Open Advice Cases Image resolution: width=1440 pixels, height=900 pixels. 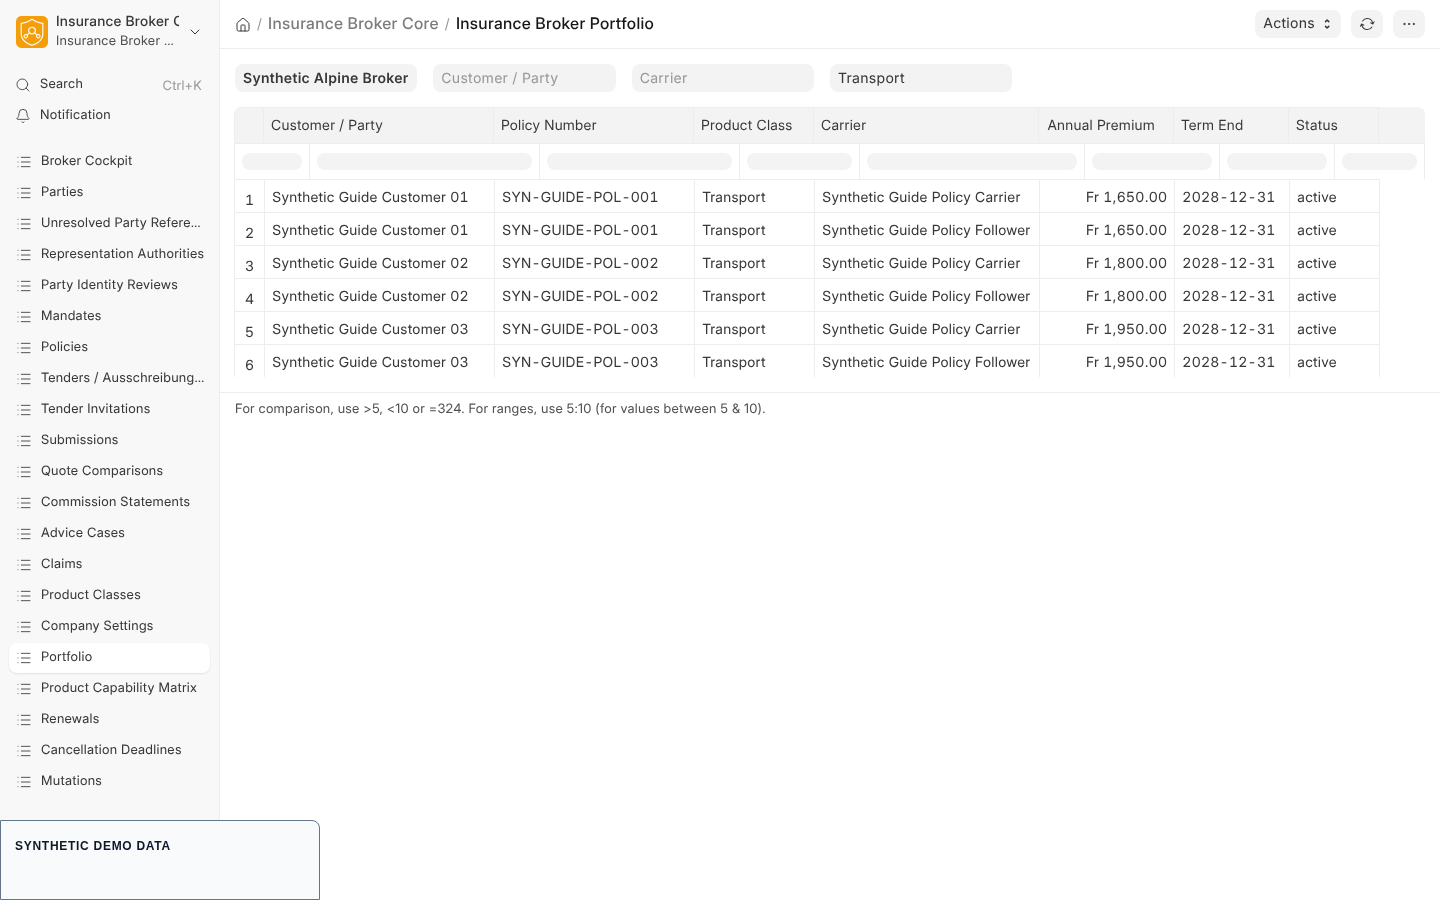[110, 533]
